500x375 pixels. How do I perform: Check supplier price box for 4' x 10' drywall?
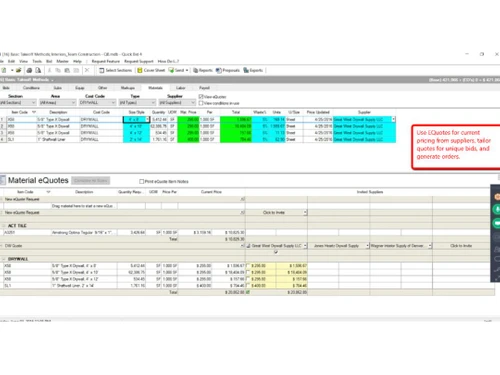(248, 272)
